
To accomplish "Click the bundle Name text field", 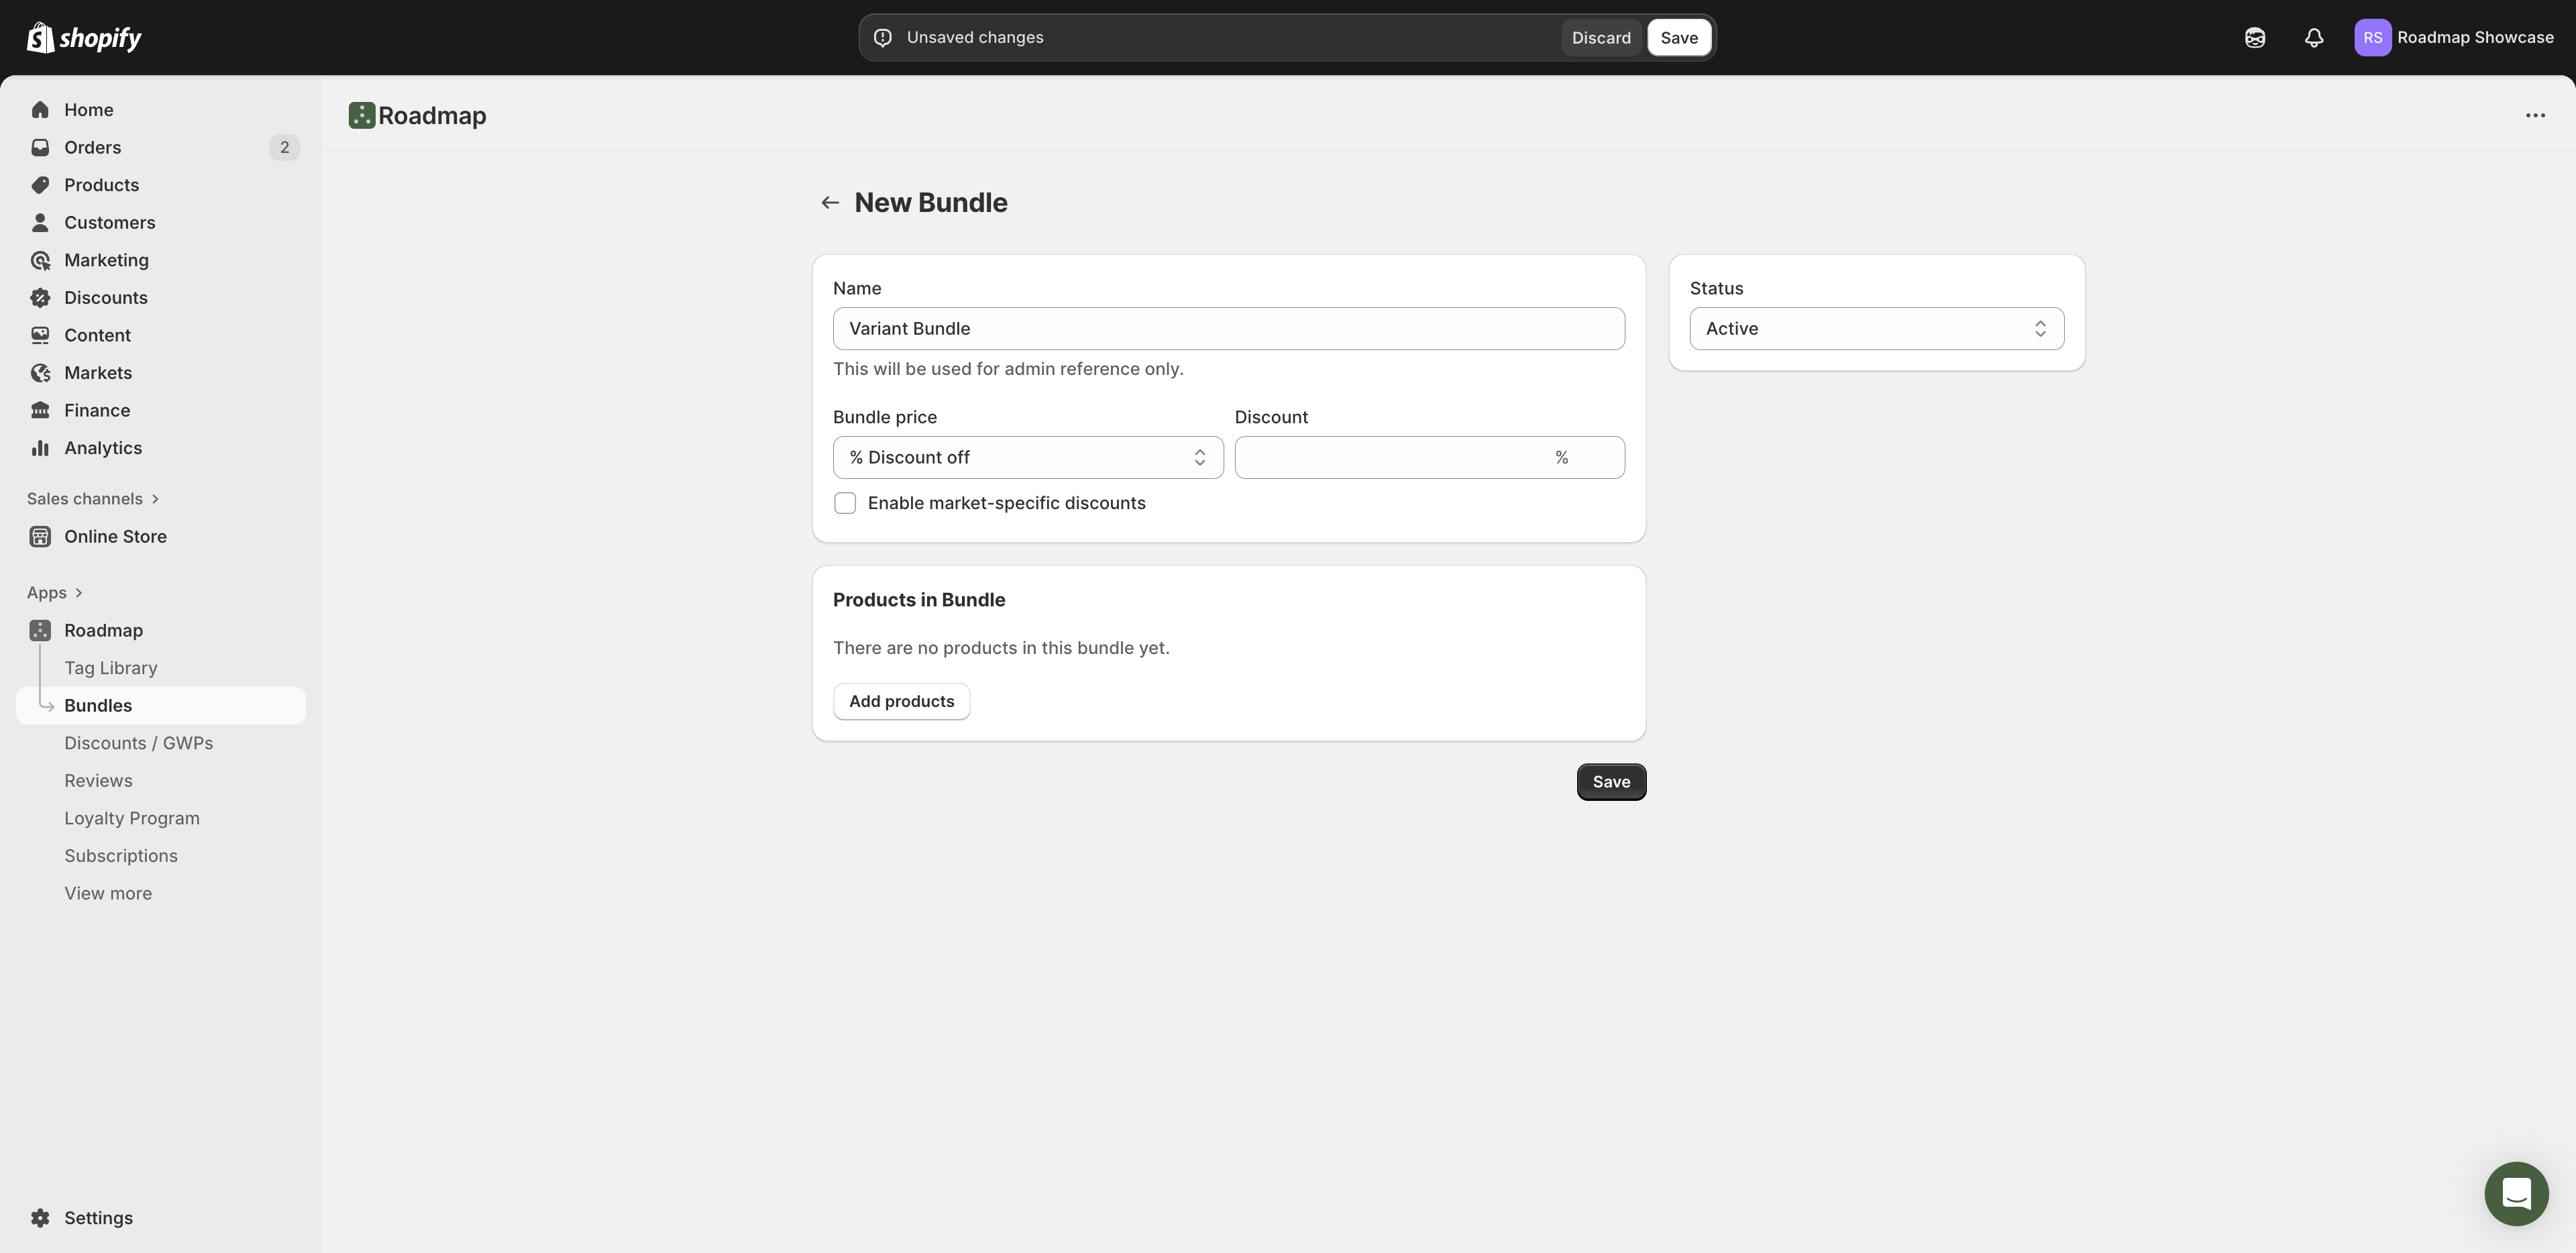I will [1228, 329].
